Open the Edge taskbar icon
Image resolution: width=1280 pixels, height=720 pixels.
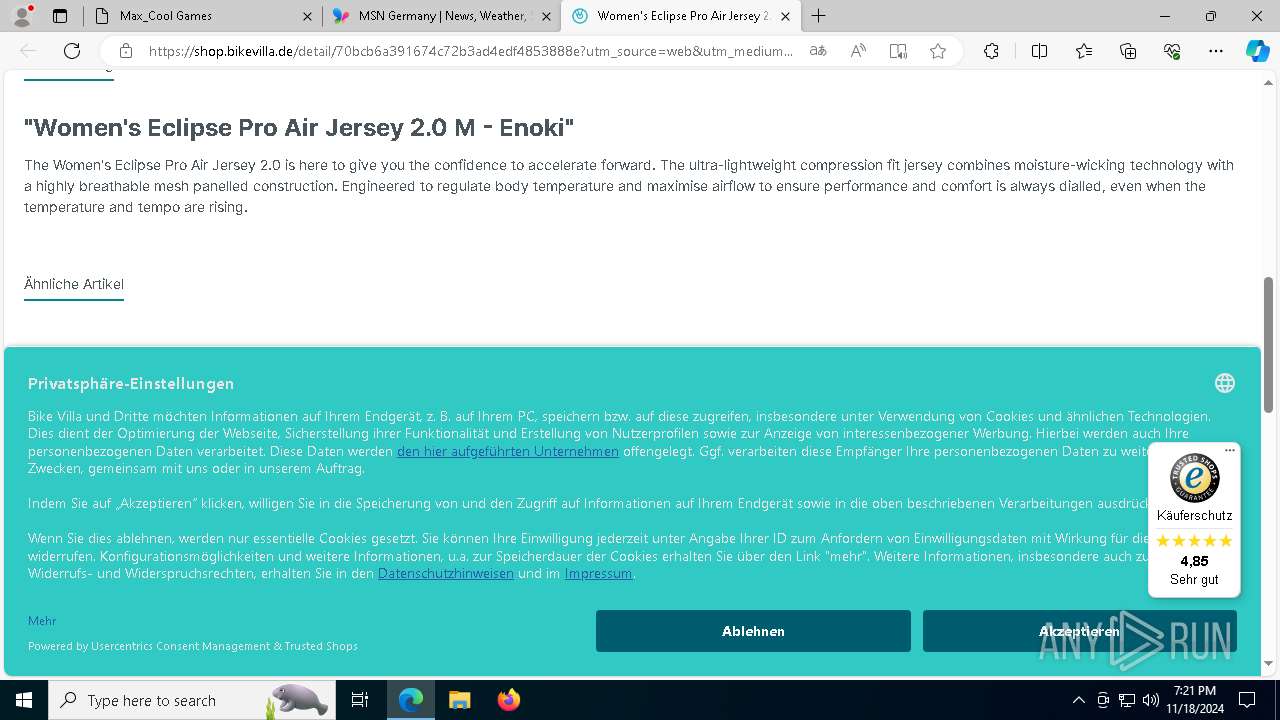pos(411,700)
